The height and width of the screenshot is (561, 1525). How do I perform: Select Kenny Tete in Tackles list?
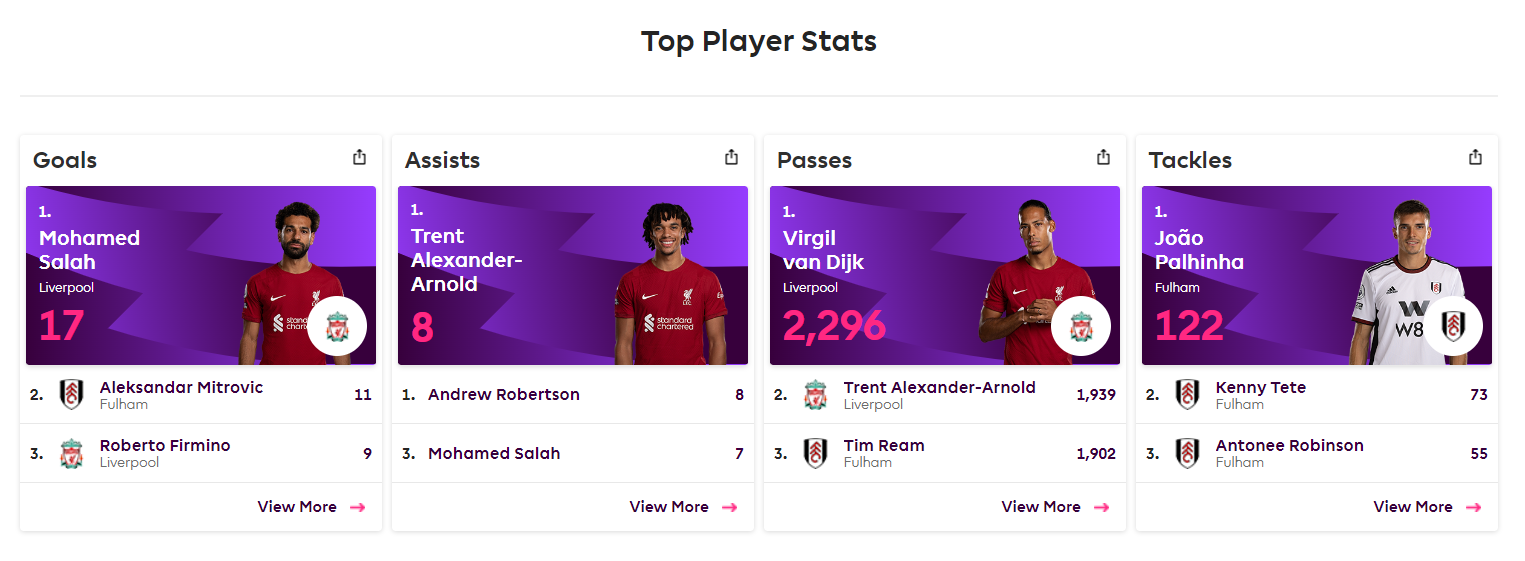click(x=1317, y=394)
